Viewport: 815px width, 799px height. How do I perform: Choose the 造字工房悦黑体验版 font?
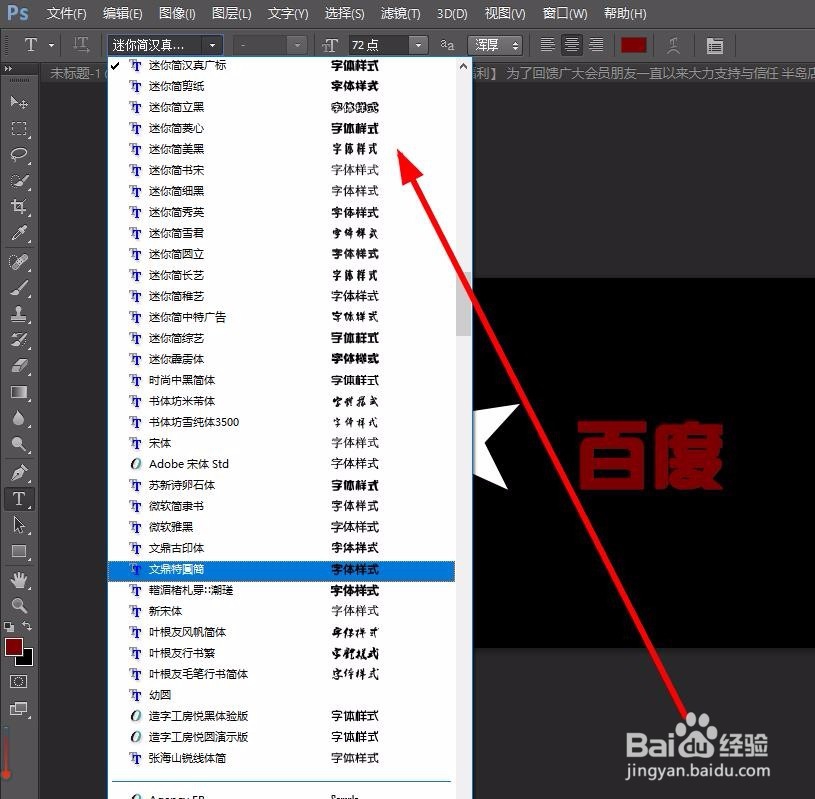[281, 716]
